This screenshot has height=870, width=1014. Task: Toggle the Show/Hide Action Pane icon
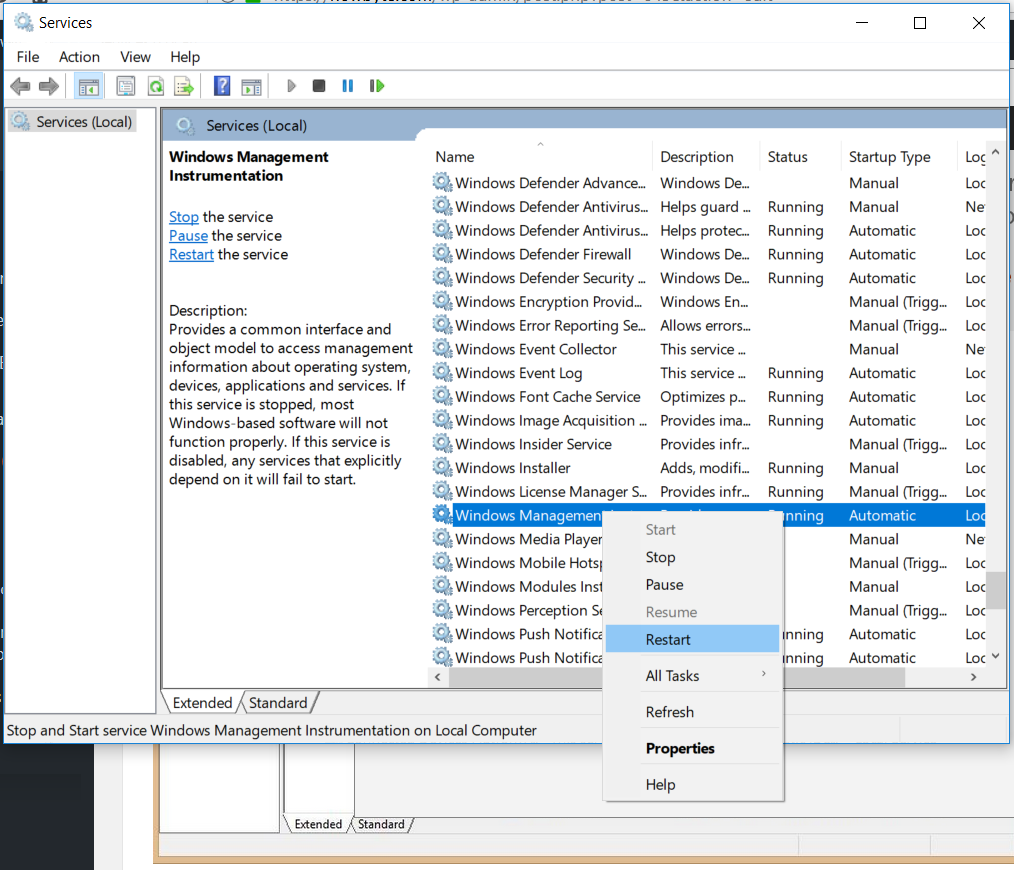pyautogui.click(x=251, y=86)
